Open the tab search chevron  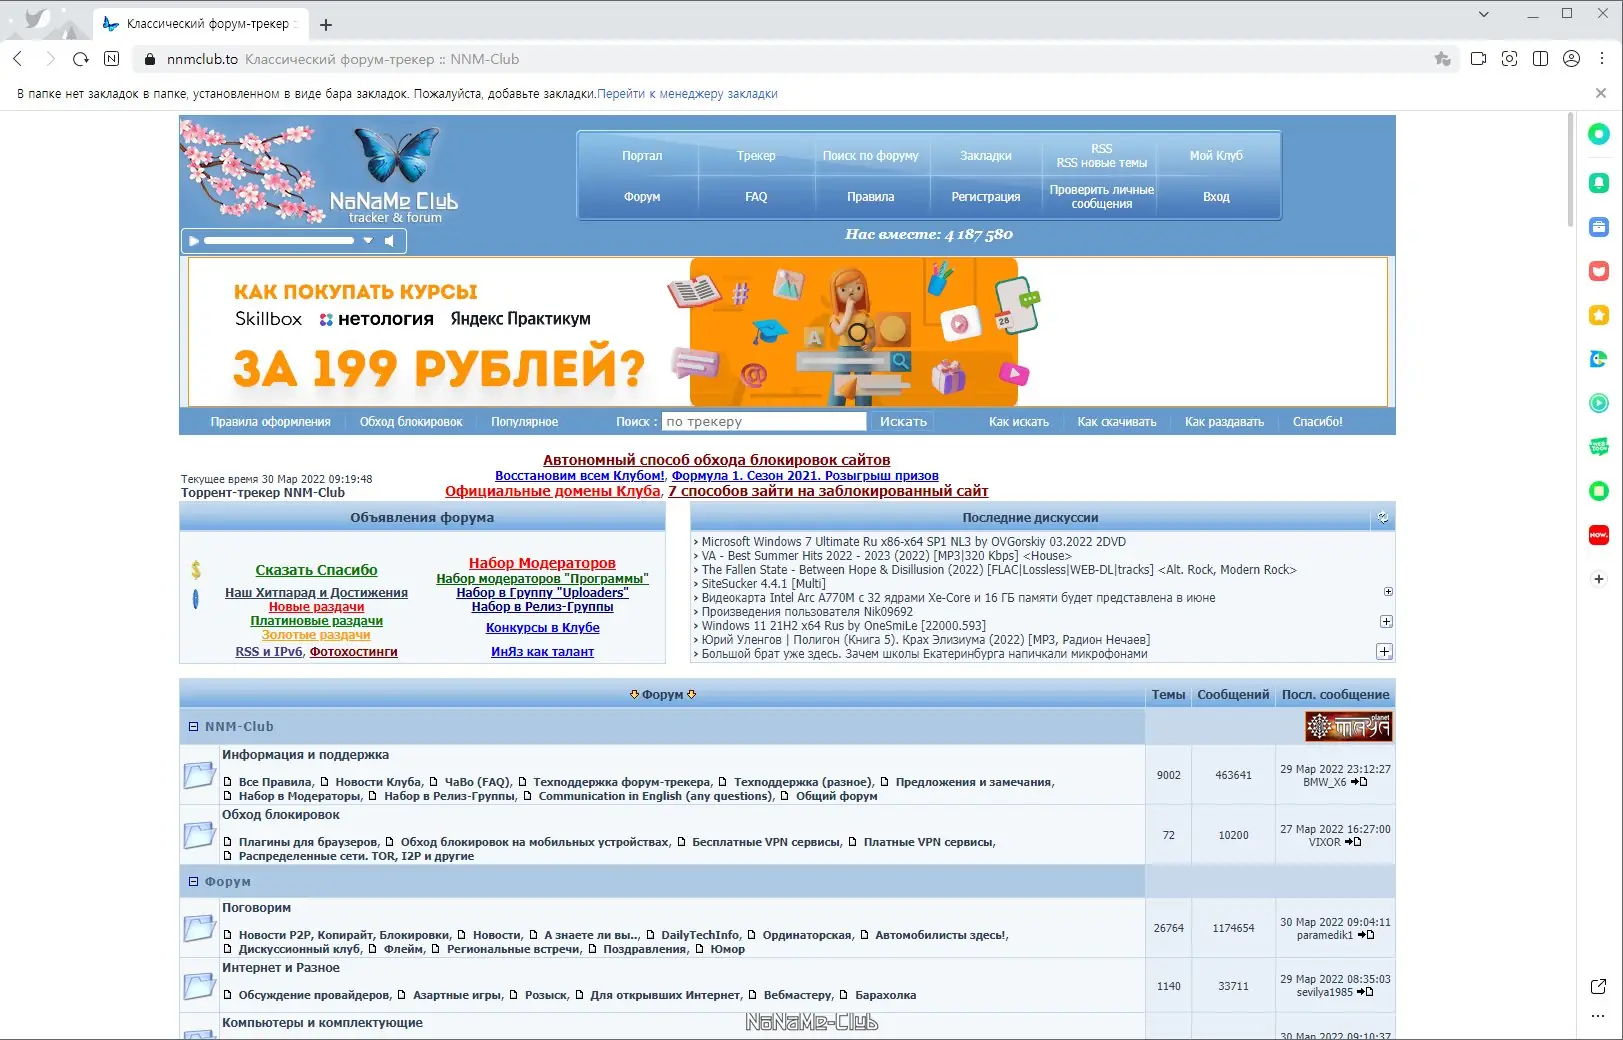pyautogui.click(x=1484, y=14)
